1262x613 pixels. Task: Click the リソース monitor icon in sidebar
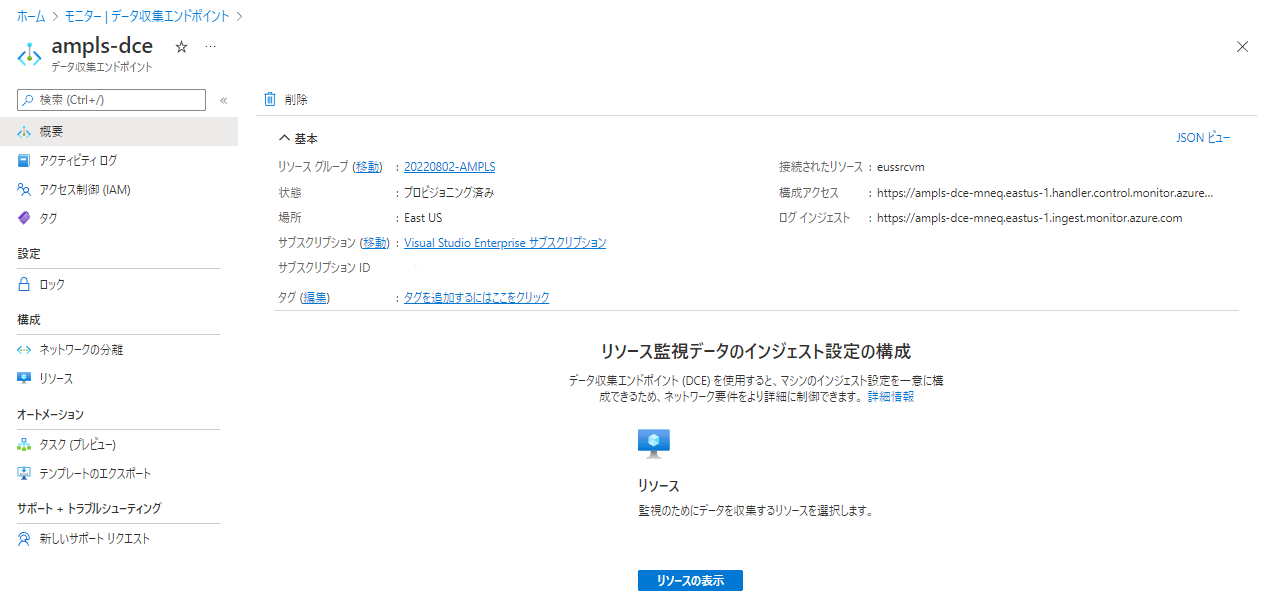[25, 379]
